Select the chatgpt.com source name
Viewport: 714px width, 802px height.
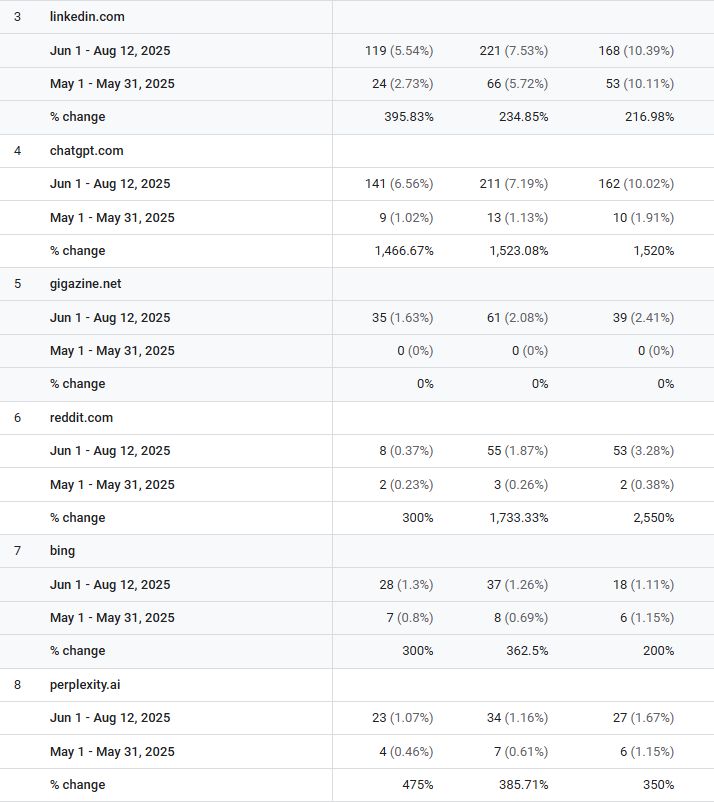[x=86, y=150]
